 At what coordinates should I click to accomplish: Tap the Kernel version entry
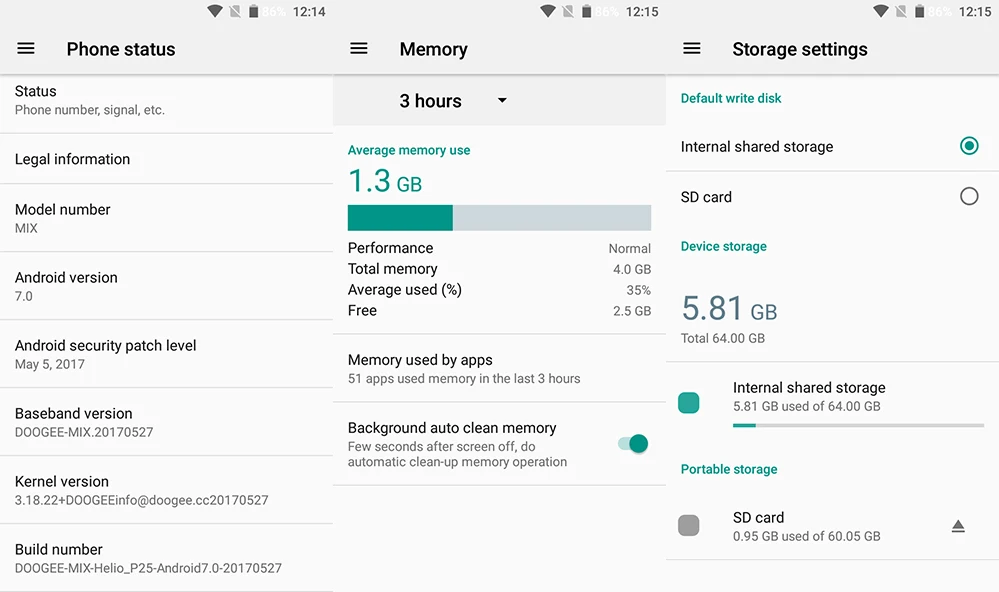(166, 490)
